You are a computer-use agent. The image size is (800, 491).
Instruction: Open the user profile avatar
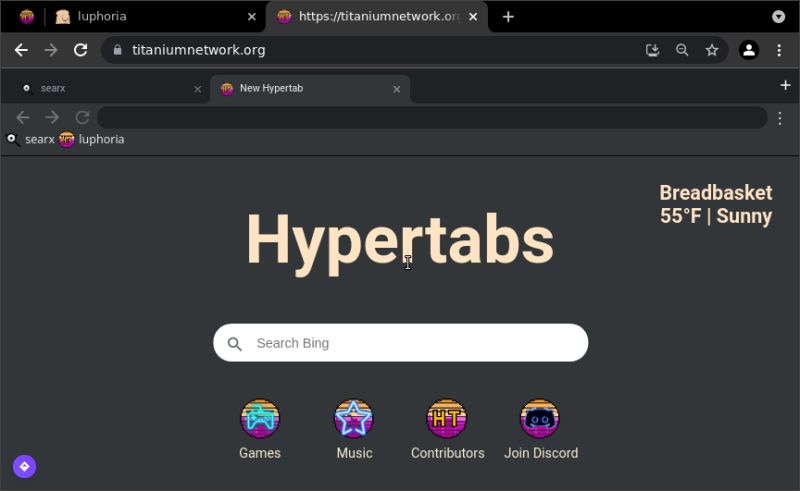(x=749, y=50)
